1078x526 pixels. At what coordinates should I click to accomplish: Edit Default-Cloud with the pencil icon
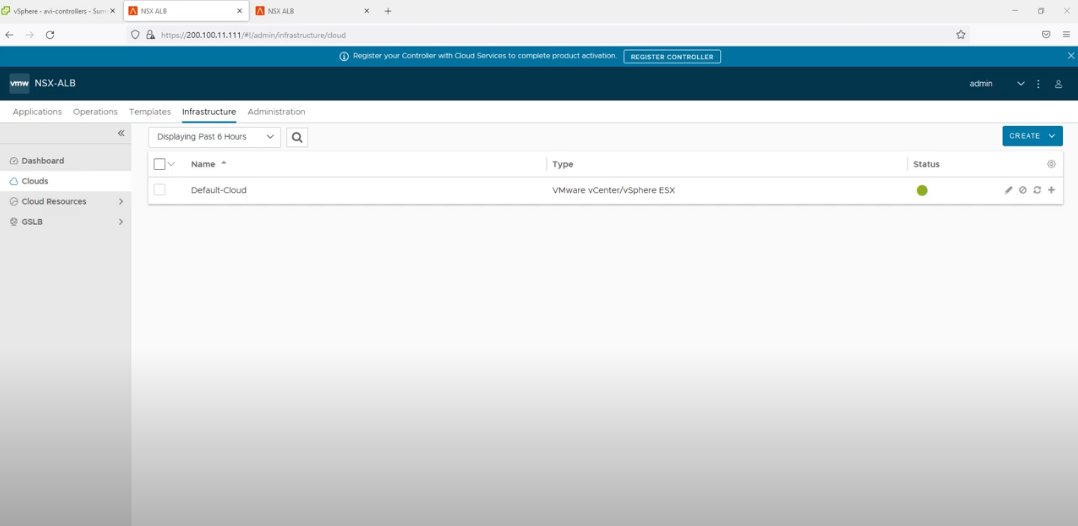[x=1009, y=190]
